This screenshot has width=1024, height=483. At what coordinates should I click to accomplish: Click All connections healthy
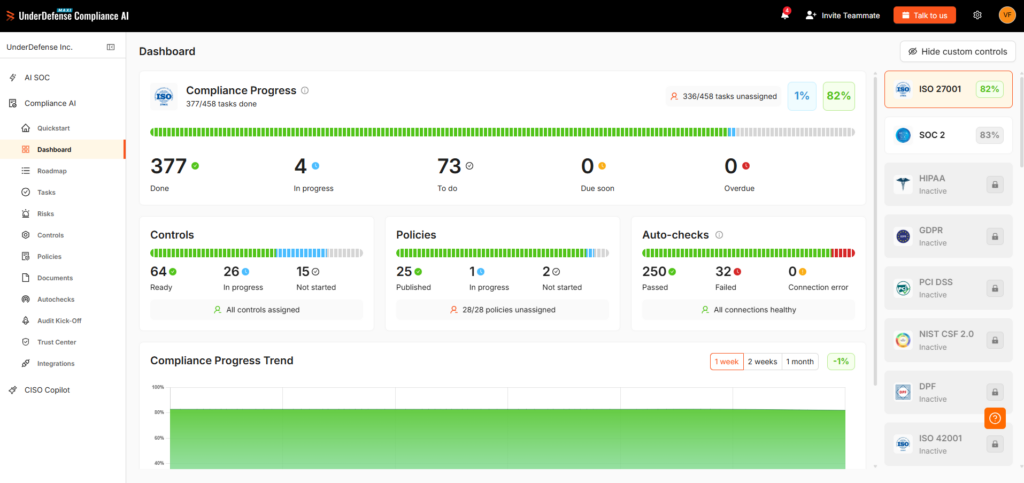[748, 310]
